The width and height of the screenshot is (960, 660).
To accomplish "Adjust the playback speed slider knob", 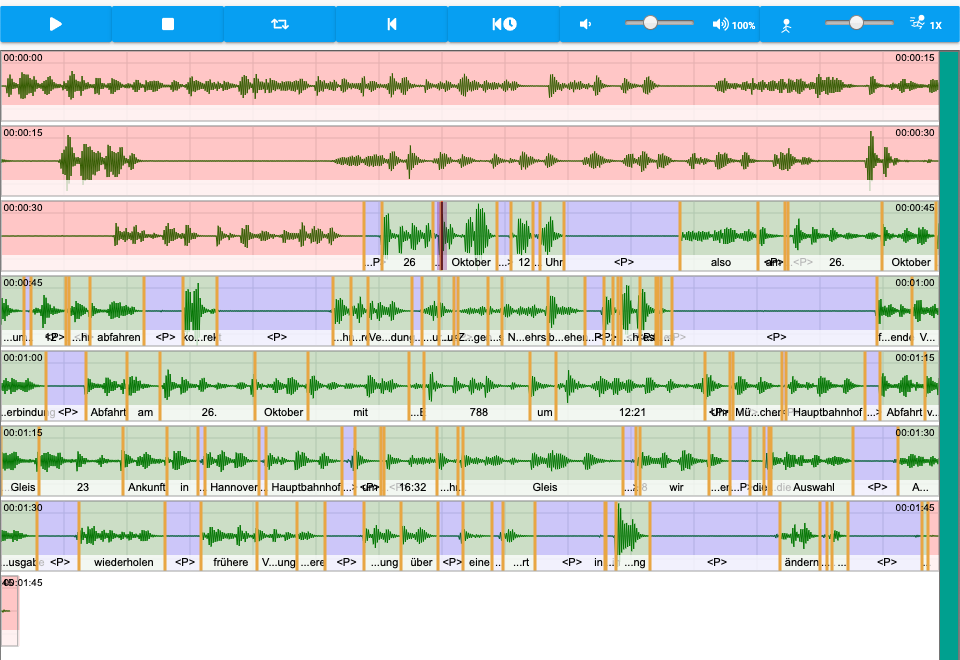I will [856, 23].
